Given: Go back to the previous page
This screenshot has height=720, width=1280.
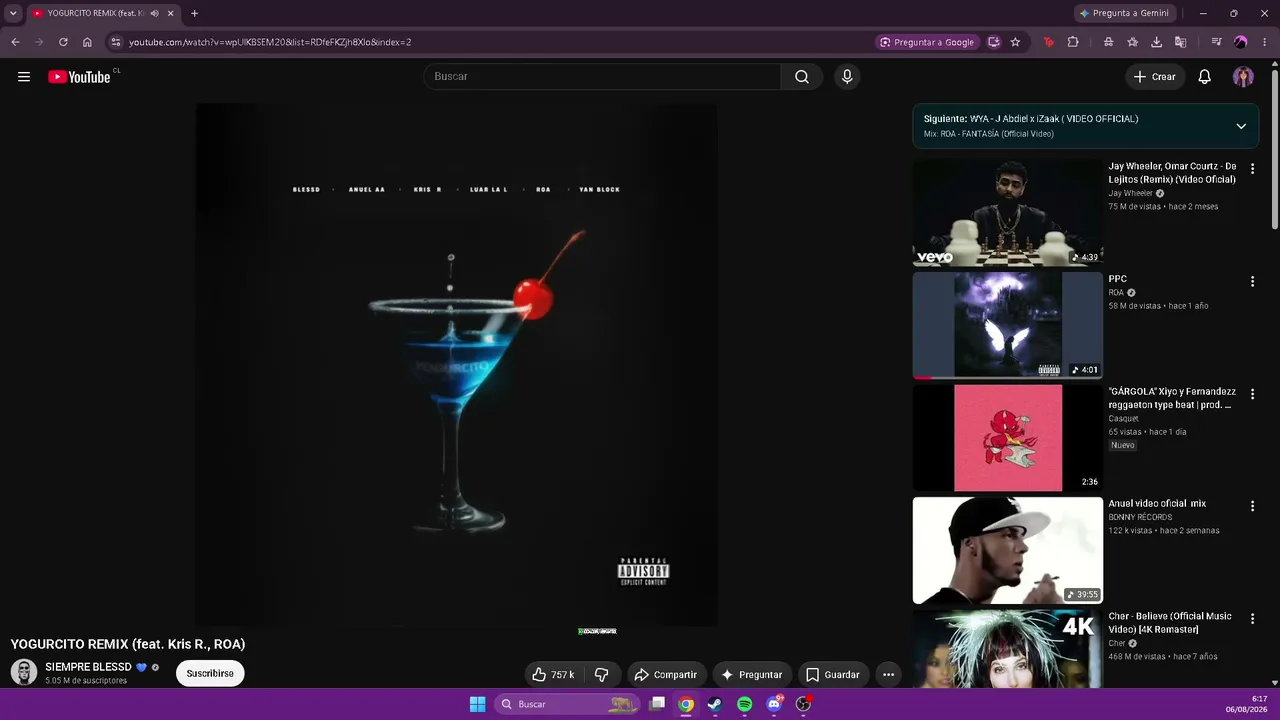Looking at the screenshot, I should point(15,42).
